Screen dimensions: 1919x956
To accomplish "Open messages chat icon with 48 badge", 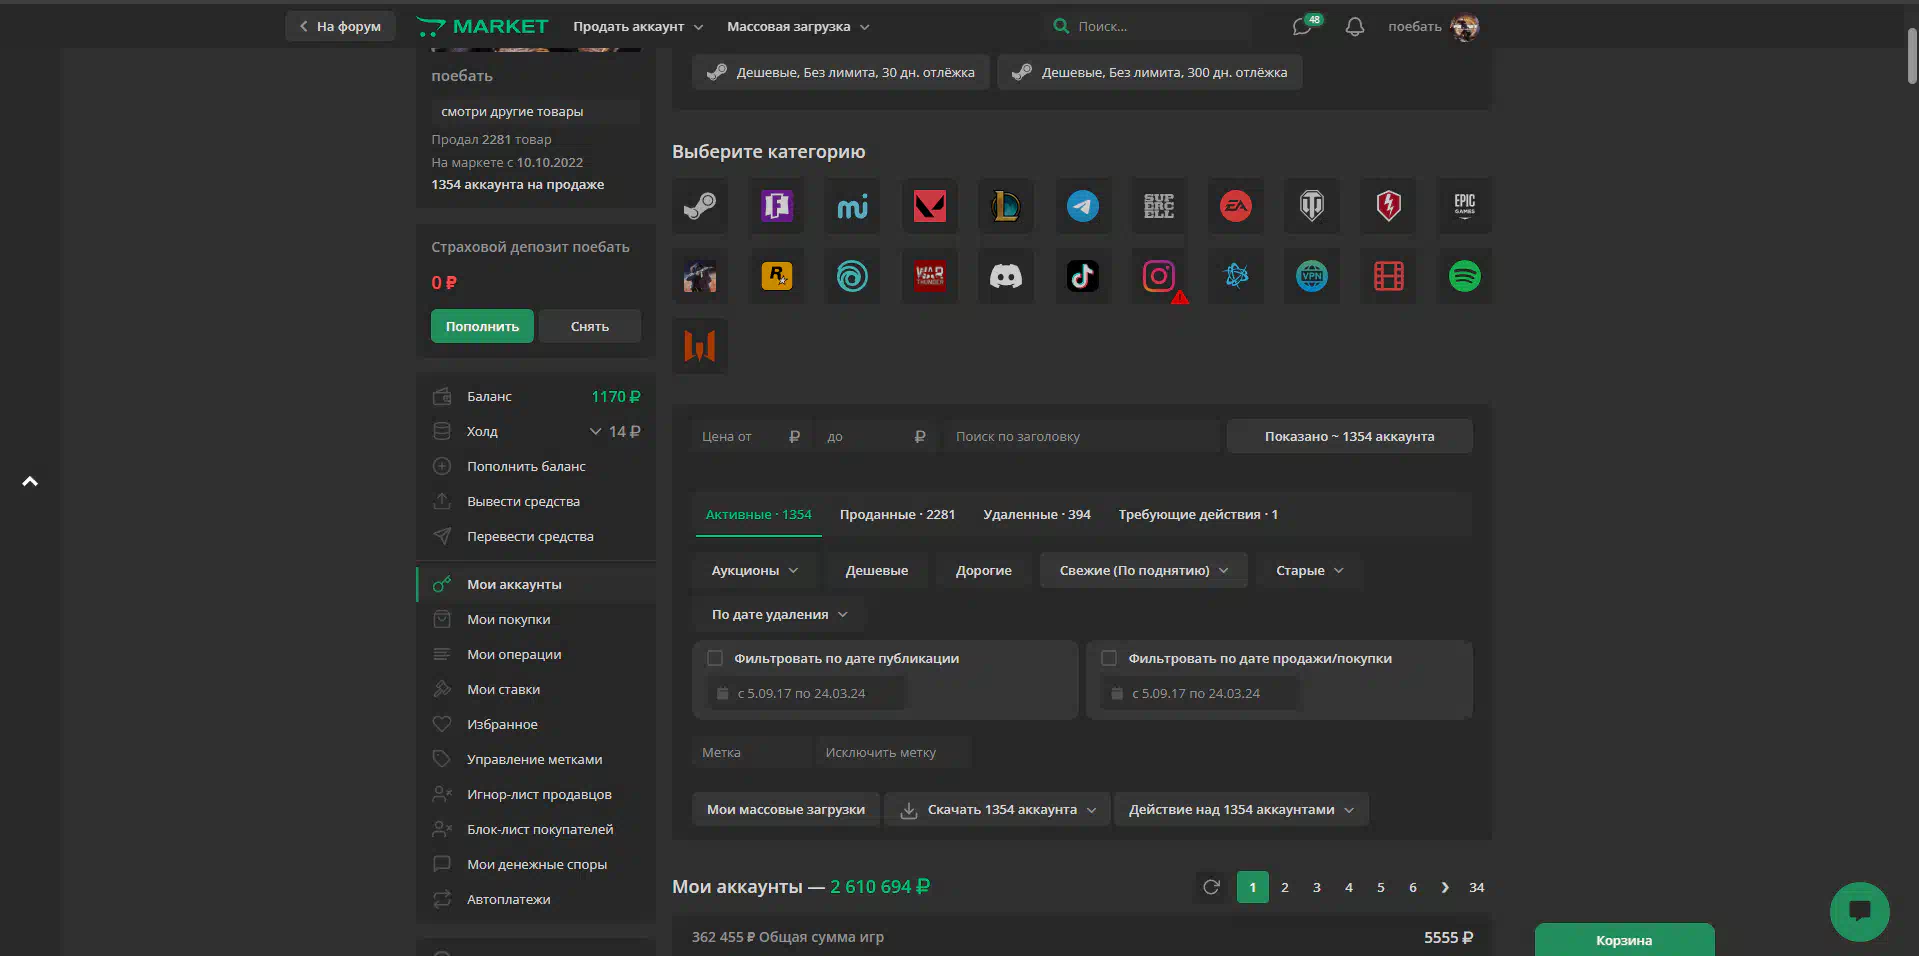I will click(x=1303, y=27).
